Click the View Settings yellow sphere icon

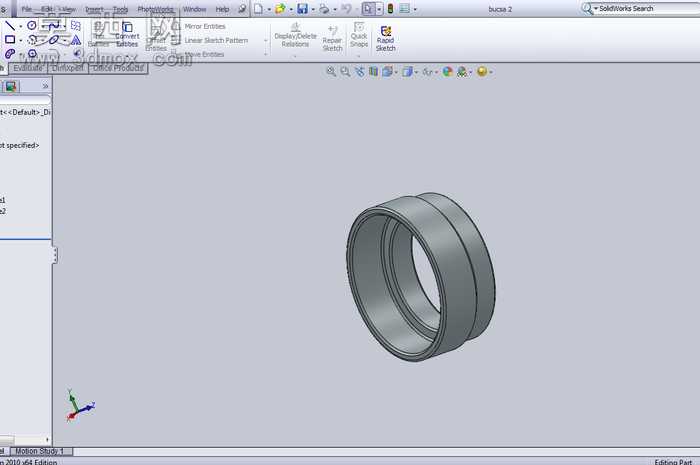pos(482,71)
